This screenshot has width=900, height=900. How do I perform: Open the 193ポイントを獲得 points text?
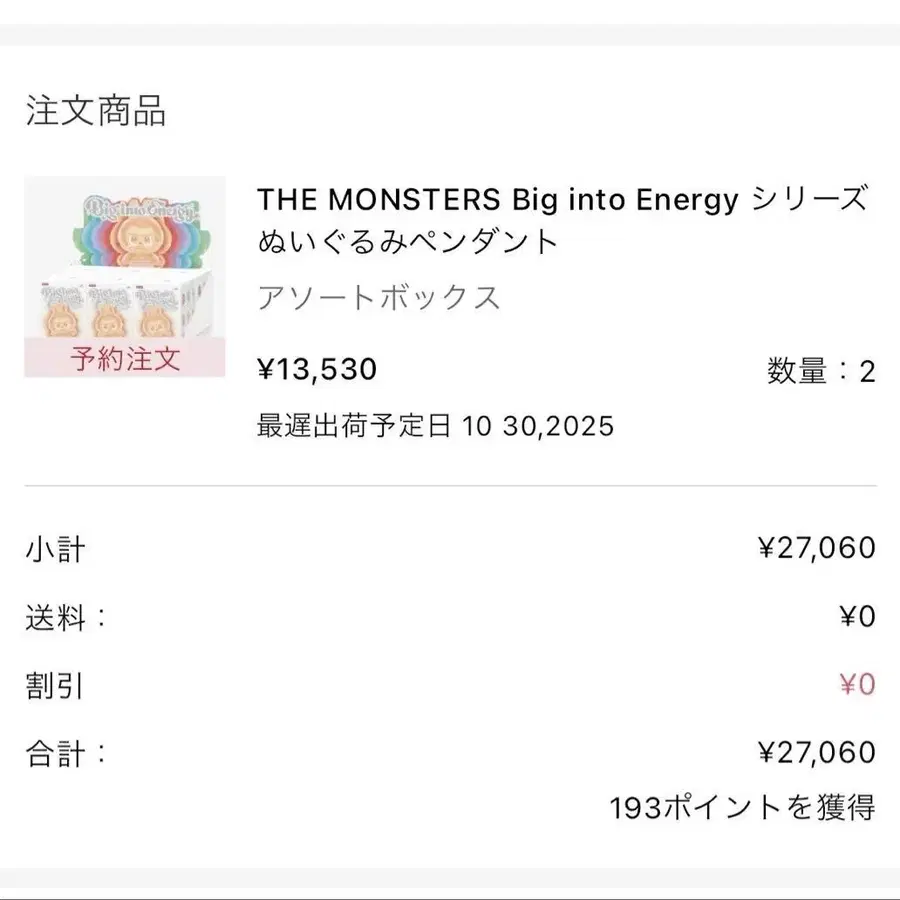(742, 807)
